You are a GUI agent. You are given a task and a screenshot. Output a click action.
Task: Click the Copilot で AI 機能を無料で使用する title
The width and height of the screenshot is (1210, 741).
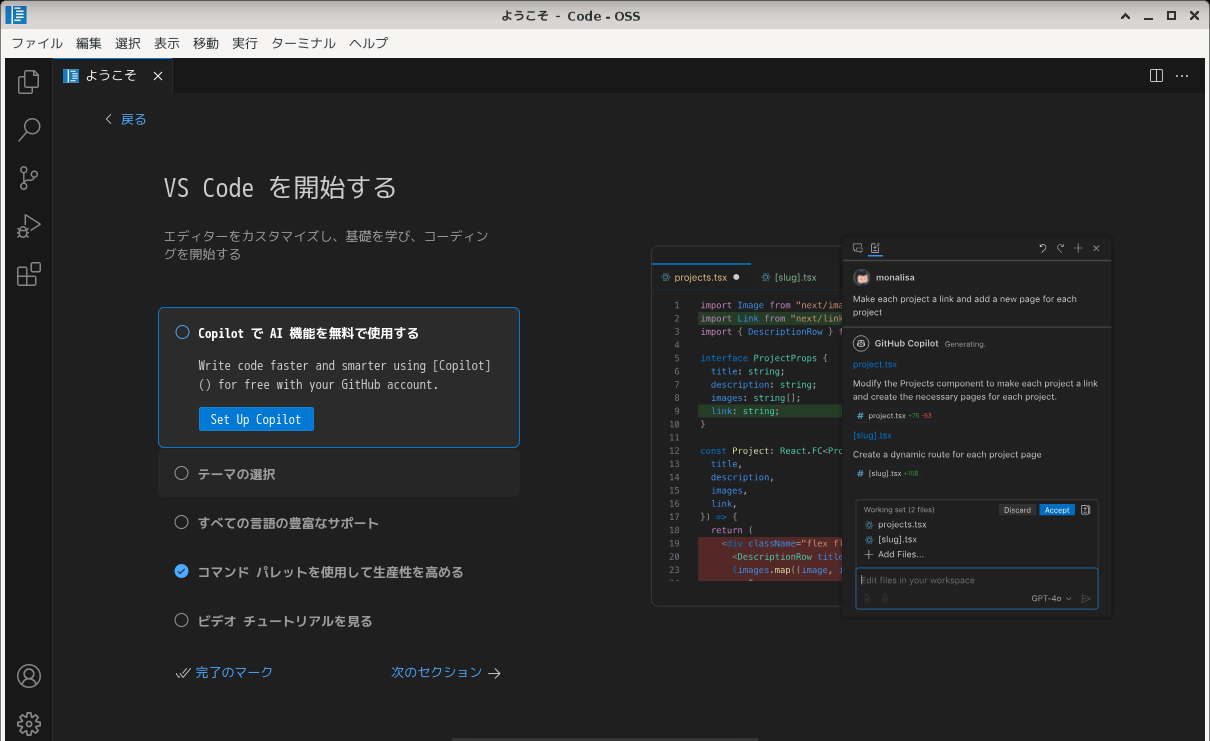pos(308,333)
